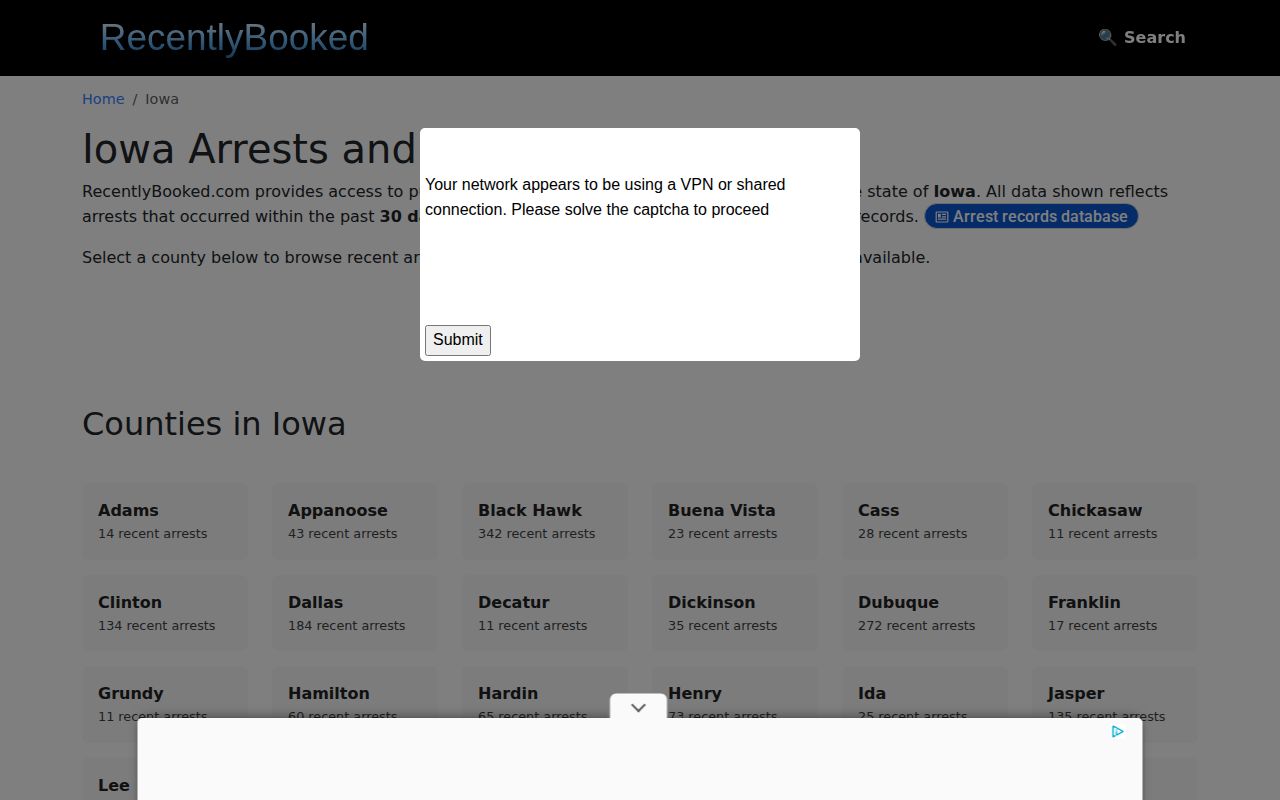Select the Cass county card
This screenshot has height=800, width=1280.
point(925,521)
